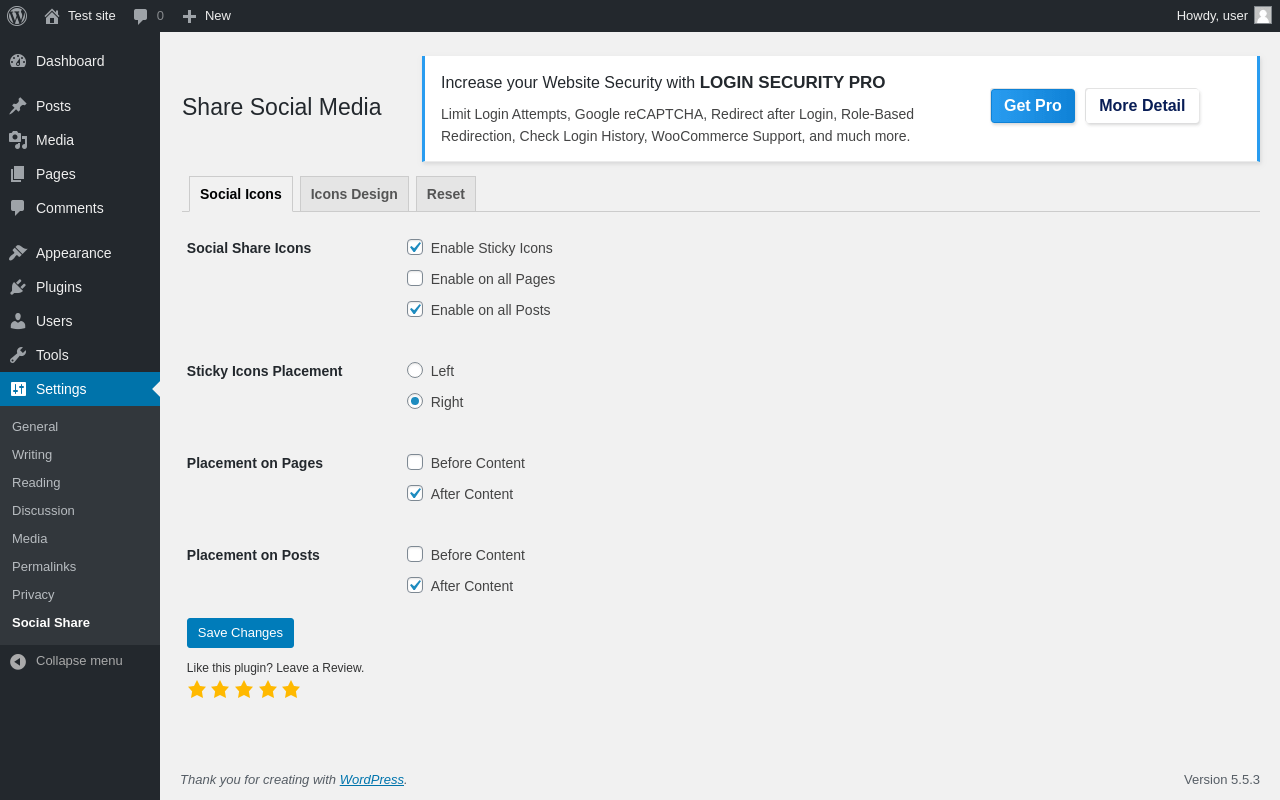Click the fourth review star
Screen dimensions: 1280x800
point(268,689)
